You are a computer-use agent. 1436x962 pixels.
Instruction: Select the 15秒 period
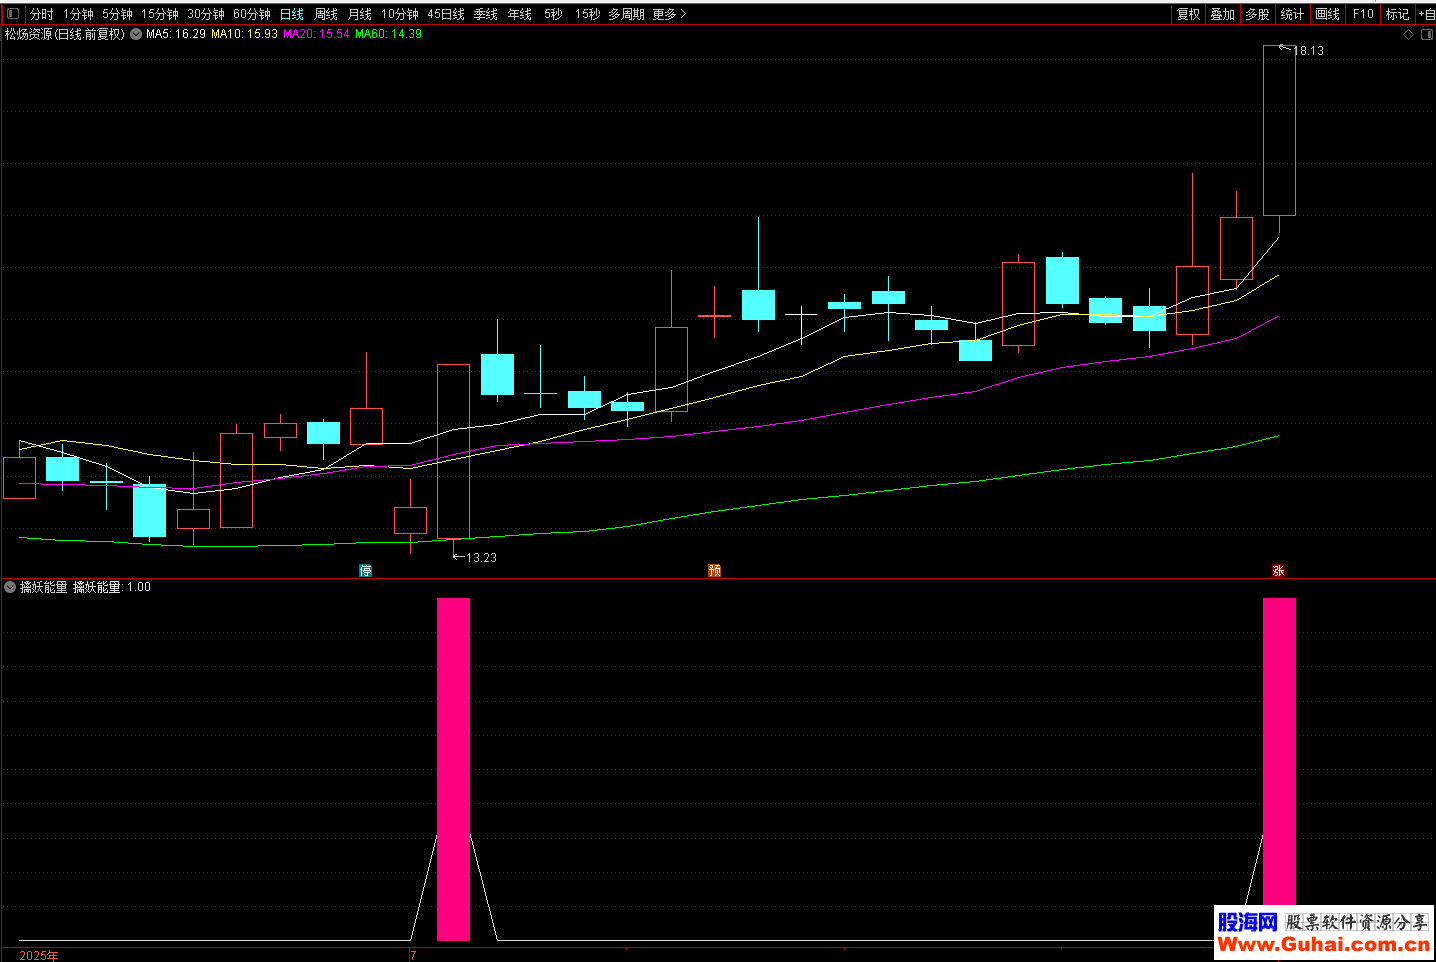coord(587,14)
